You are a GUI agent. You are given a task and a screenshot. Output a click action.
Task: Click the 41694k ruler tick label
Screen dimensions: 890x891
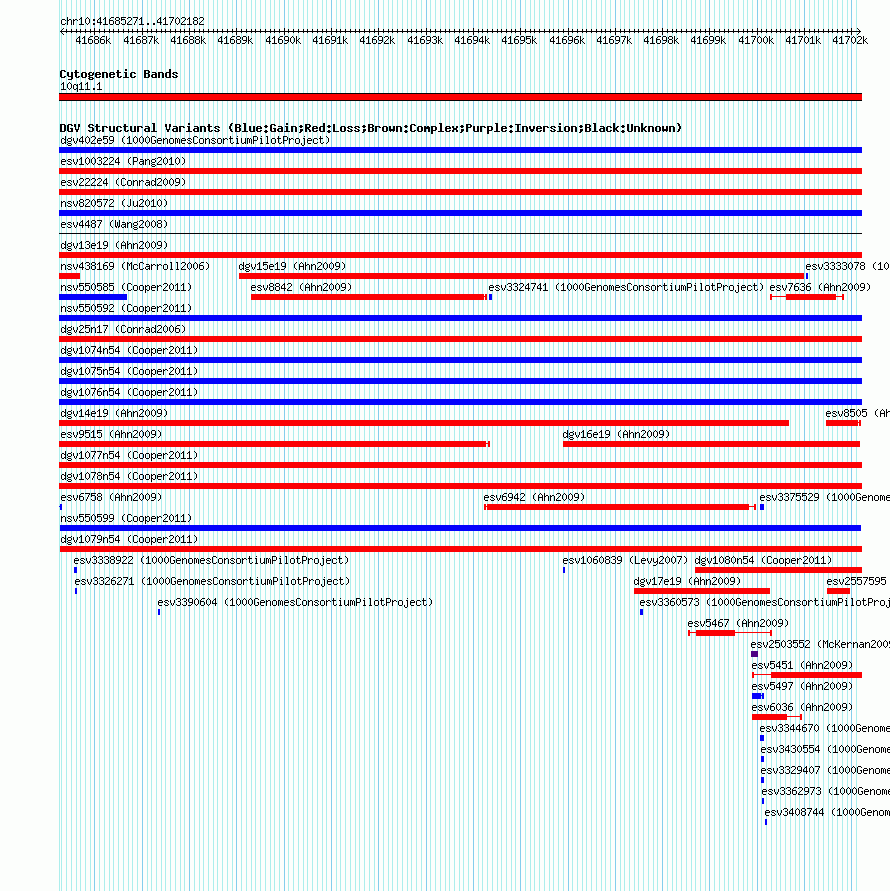point(472,41)
